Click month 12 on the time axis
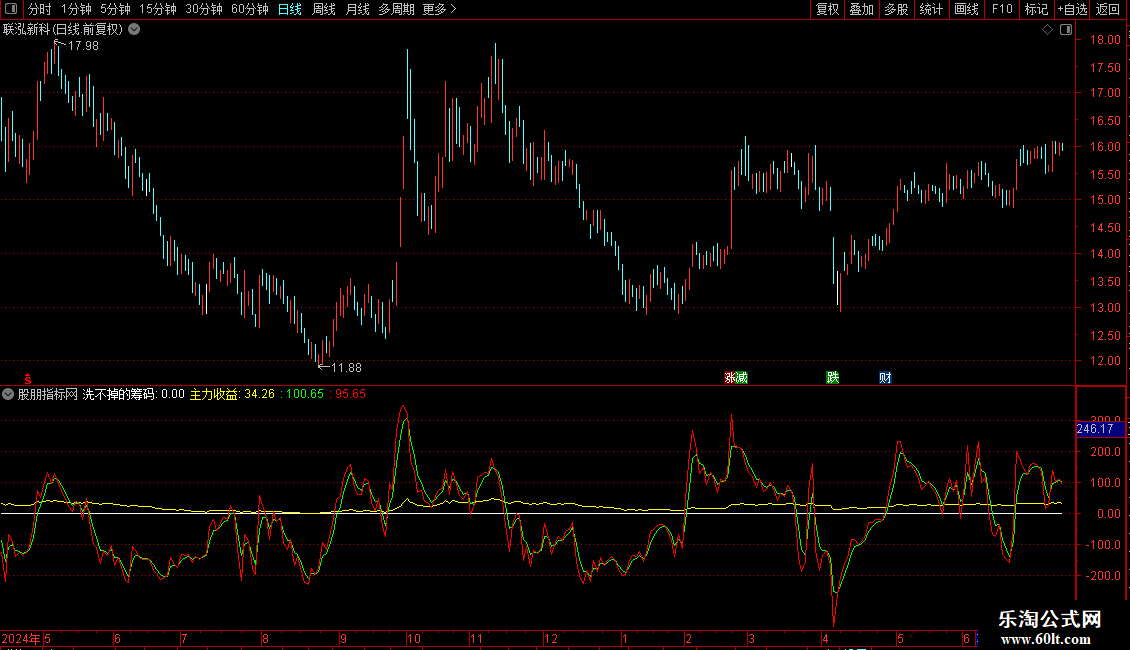1130x650 pixels. (x=551, y=638)
